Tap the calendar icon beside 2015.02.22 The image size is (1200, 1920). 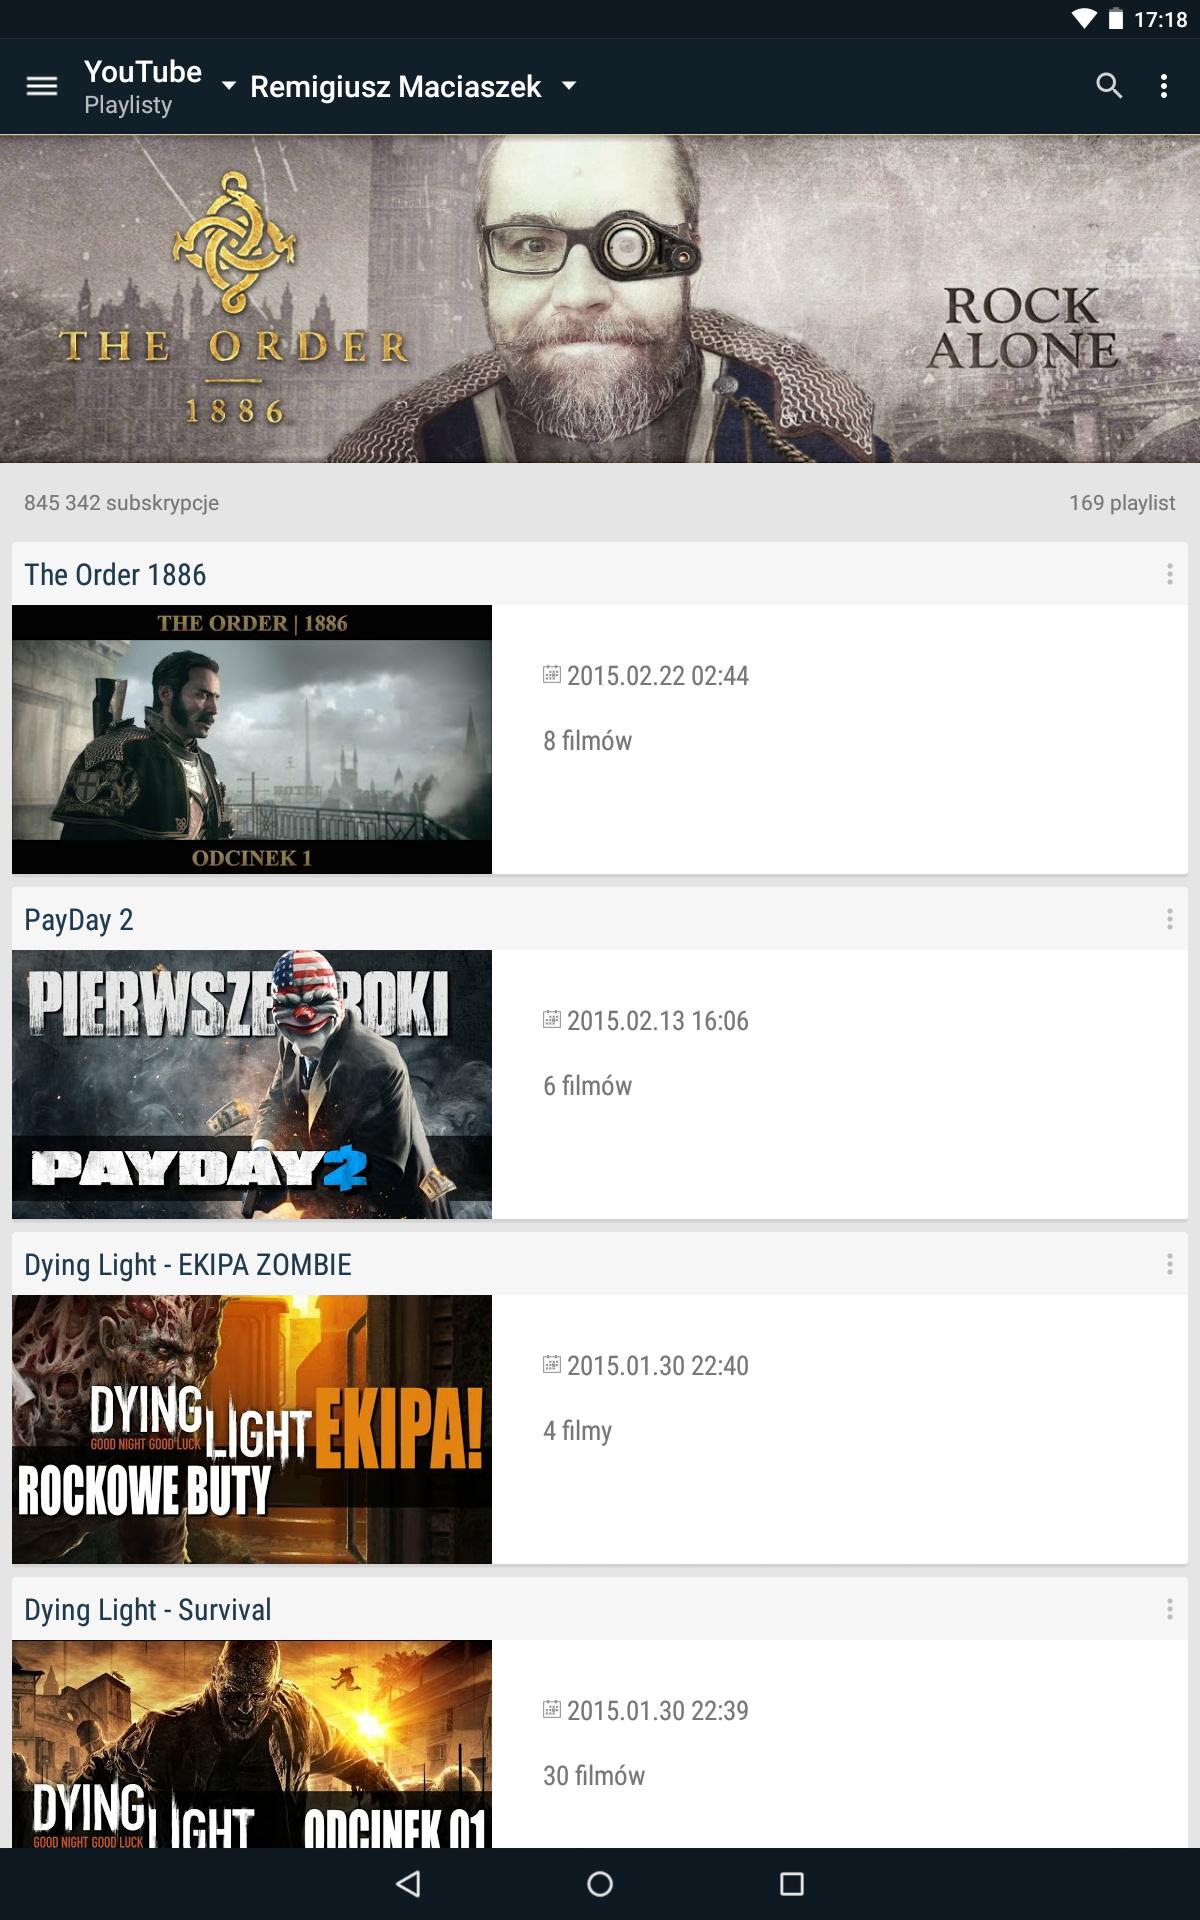click(x=552, y=674)
